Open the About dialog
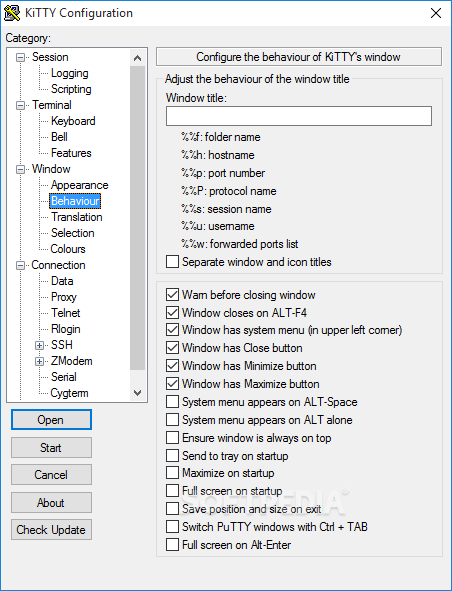The image size is (452, 591). click(51, 503)
